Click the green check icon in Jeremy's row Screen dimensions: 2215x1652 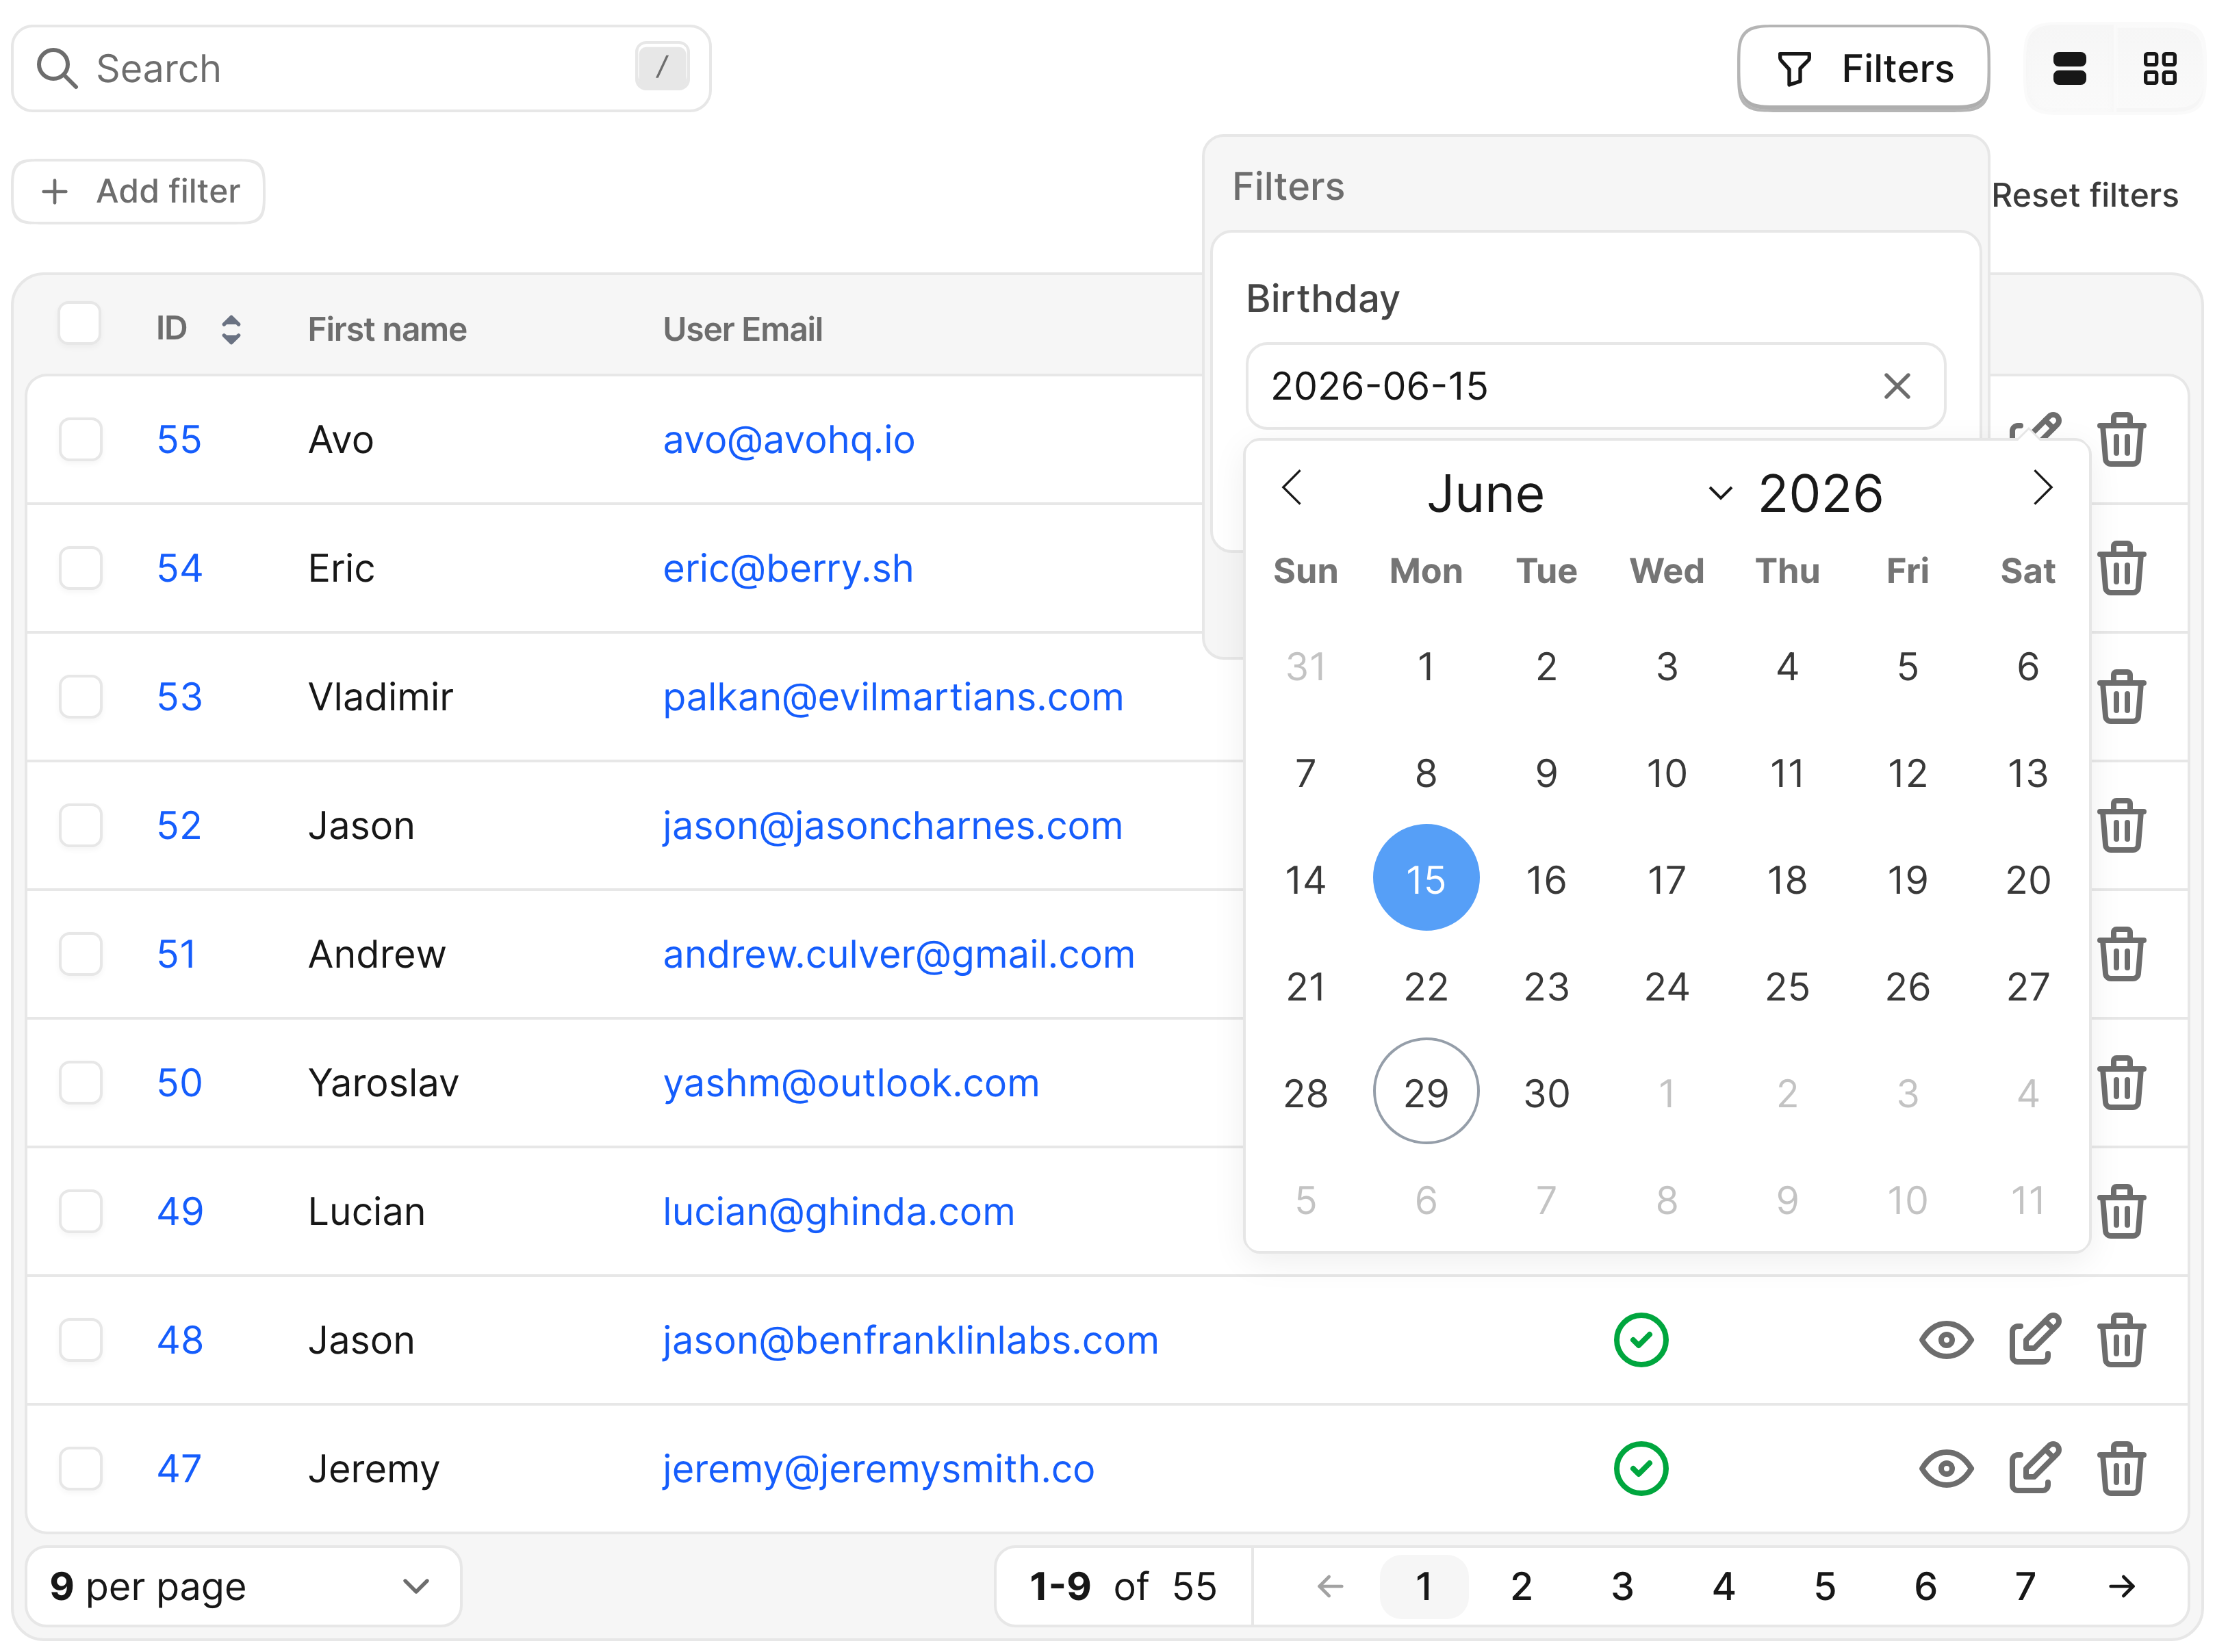click(x=1640, y=1469)
